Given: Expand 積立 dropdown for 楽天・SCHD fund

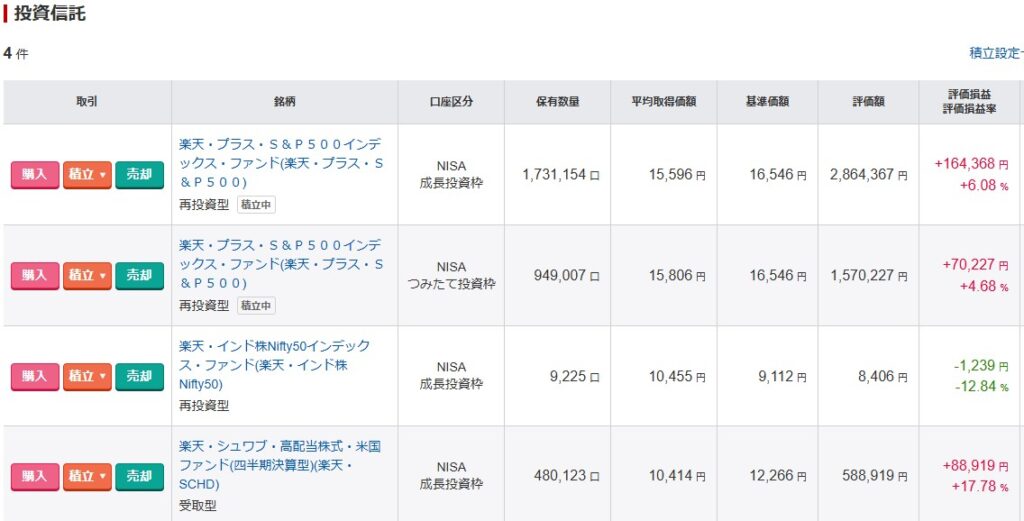Looking at the screenshot, I should (87, 477).
